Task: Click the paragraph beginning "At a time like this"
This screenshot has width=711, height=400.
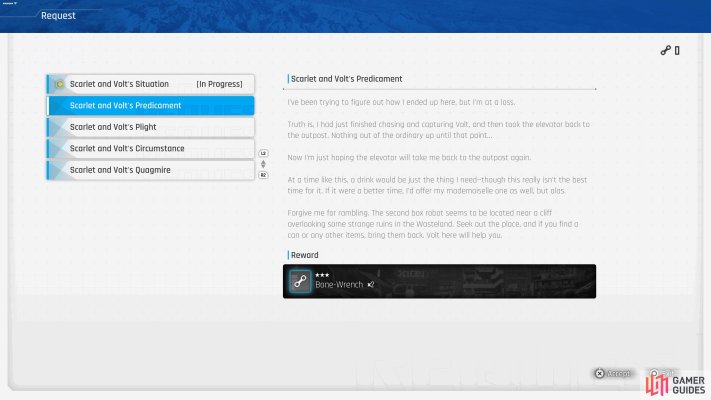Action: coord(437,185)
